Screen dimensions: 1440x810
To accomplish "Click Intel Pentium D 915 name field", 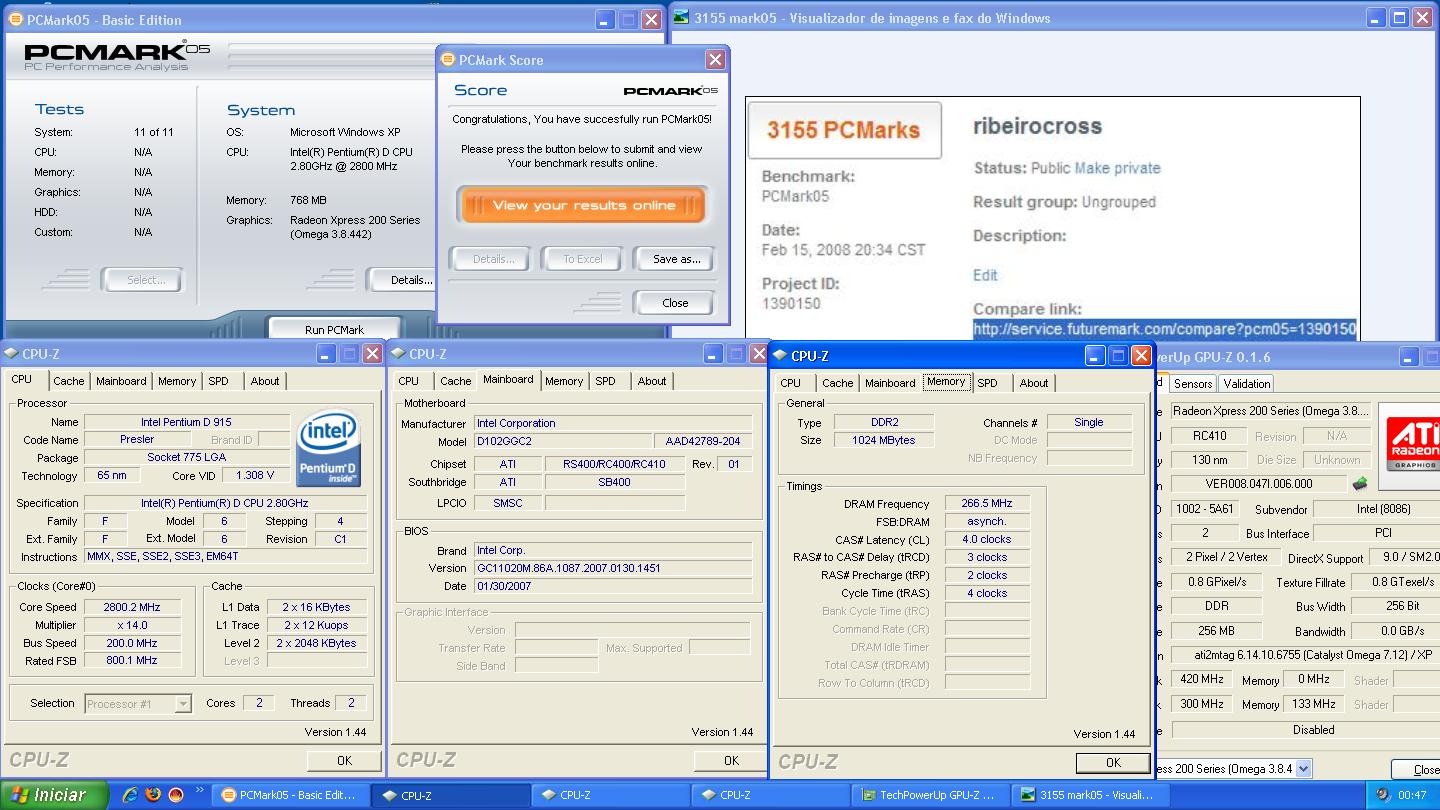I will (186, 422).
